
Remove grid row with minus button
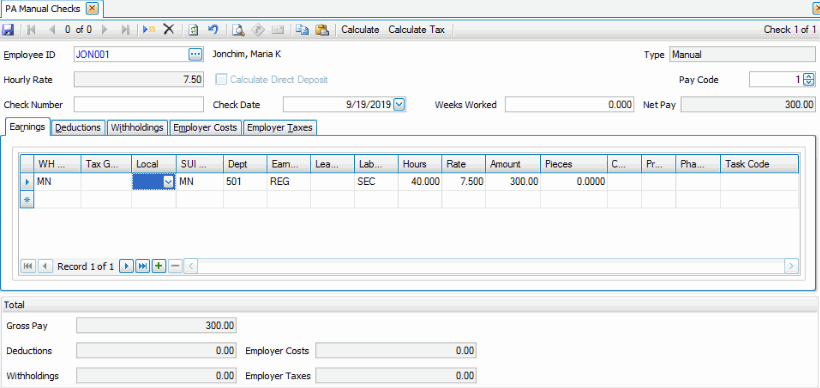pos(175,266)
